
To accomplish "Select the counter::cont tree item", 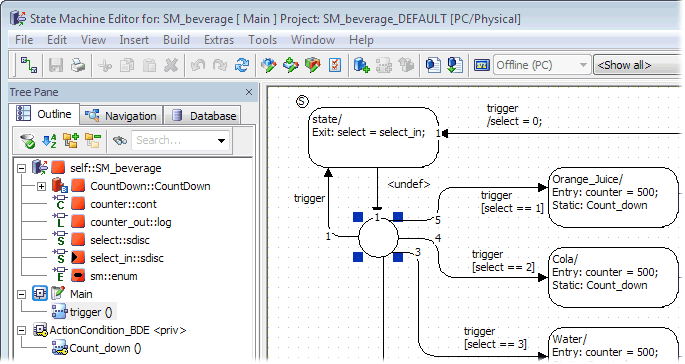I will coord(123,205).
